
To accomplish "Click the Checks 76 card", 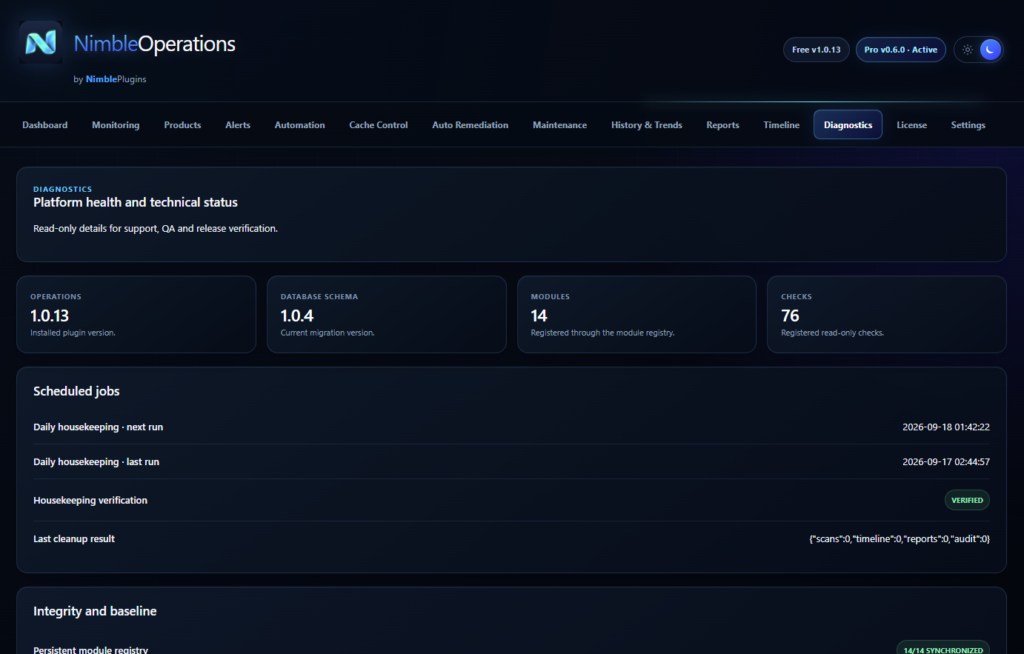I will coord(886,314).
